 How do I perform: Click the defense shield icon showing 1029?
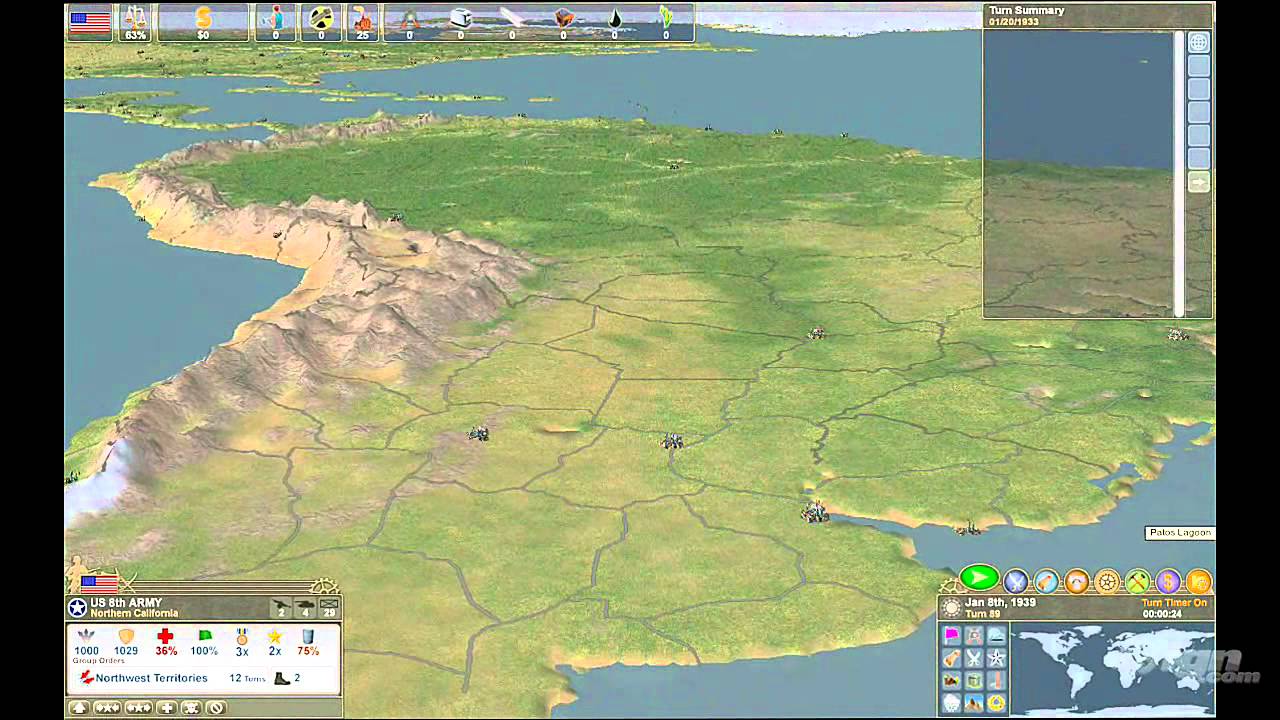pos(126,636)
